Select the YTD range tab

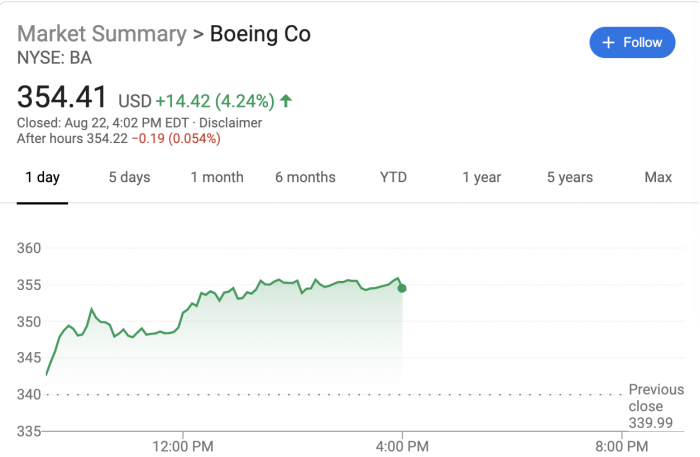393,177
